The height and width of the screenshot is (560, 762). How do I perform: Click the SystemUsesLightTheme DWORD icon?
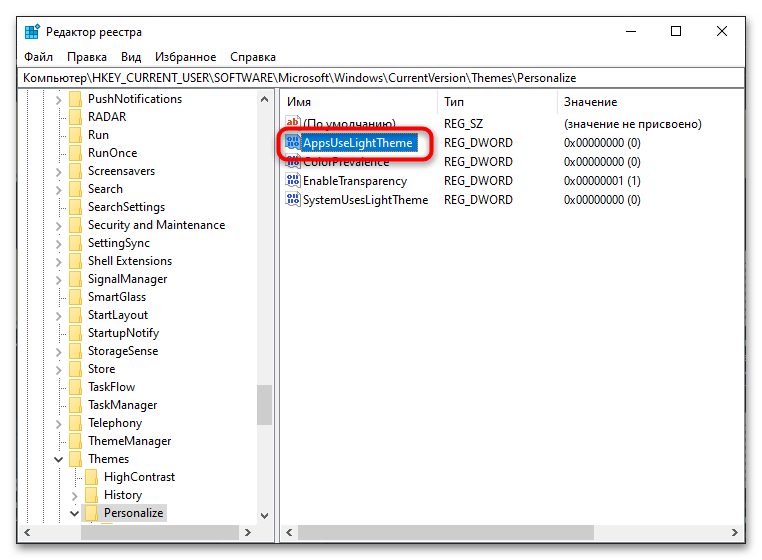(293, 199)
